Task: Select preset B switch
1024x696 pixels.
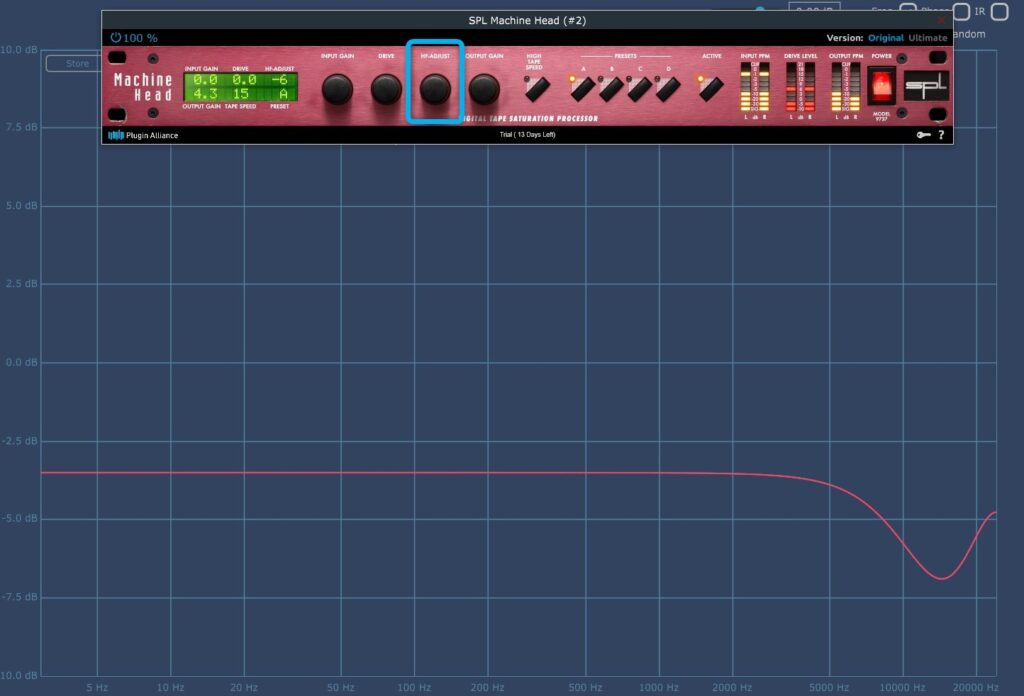Action: tap(612, 89)
